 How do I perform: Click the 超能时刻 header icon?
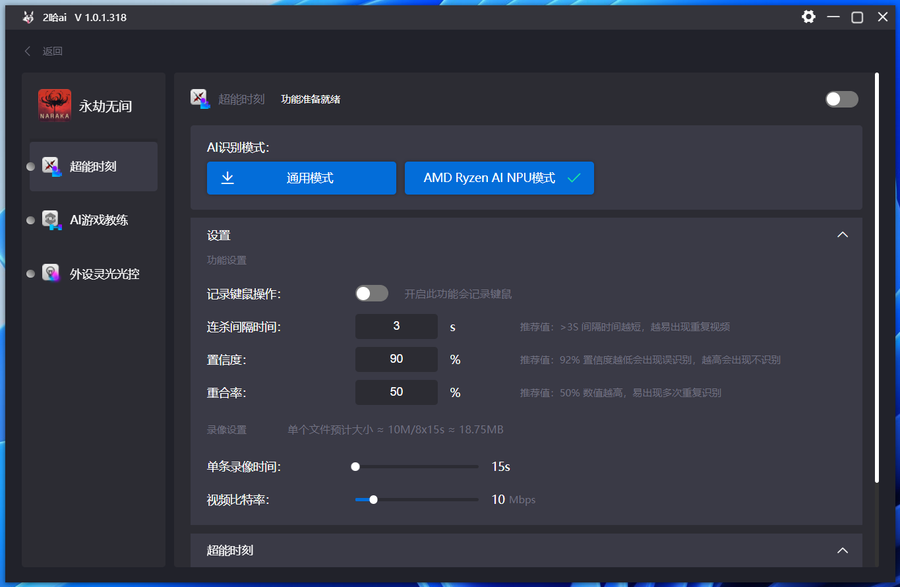pyautogui.click(x=200, y=99)
